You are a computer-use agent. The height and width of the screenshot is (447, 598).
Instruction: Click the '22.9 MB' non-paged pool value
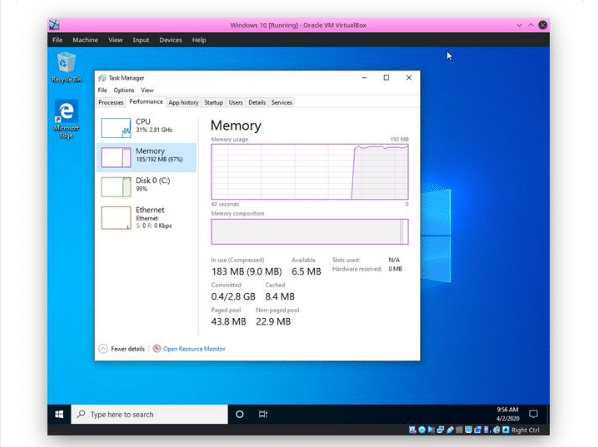tap(273, 322)
